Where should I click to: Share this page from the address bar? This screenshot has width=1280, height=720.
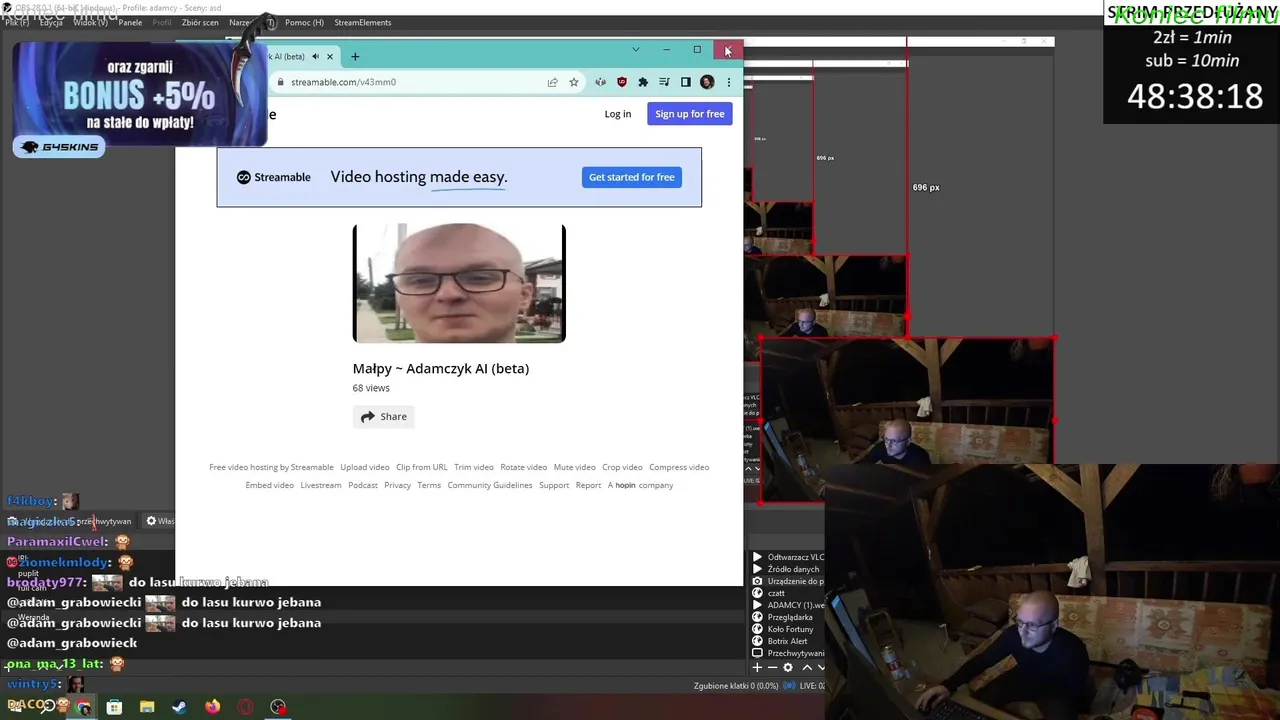552,82
